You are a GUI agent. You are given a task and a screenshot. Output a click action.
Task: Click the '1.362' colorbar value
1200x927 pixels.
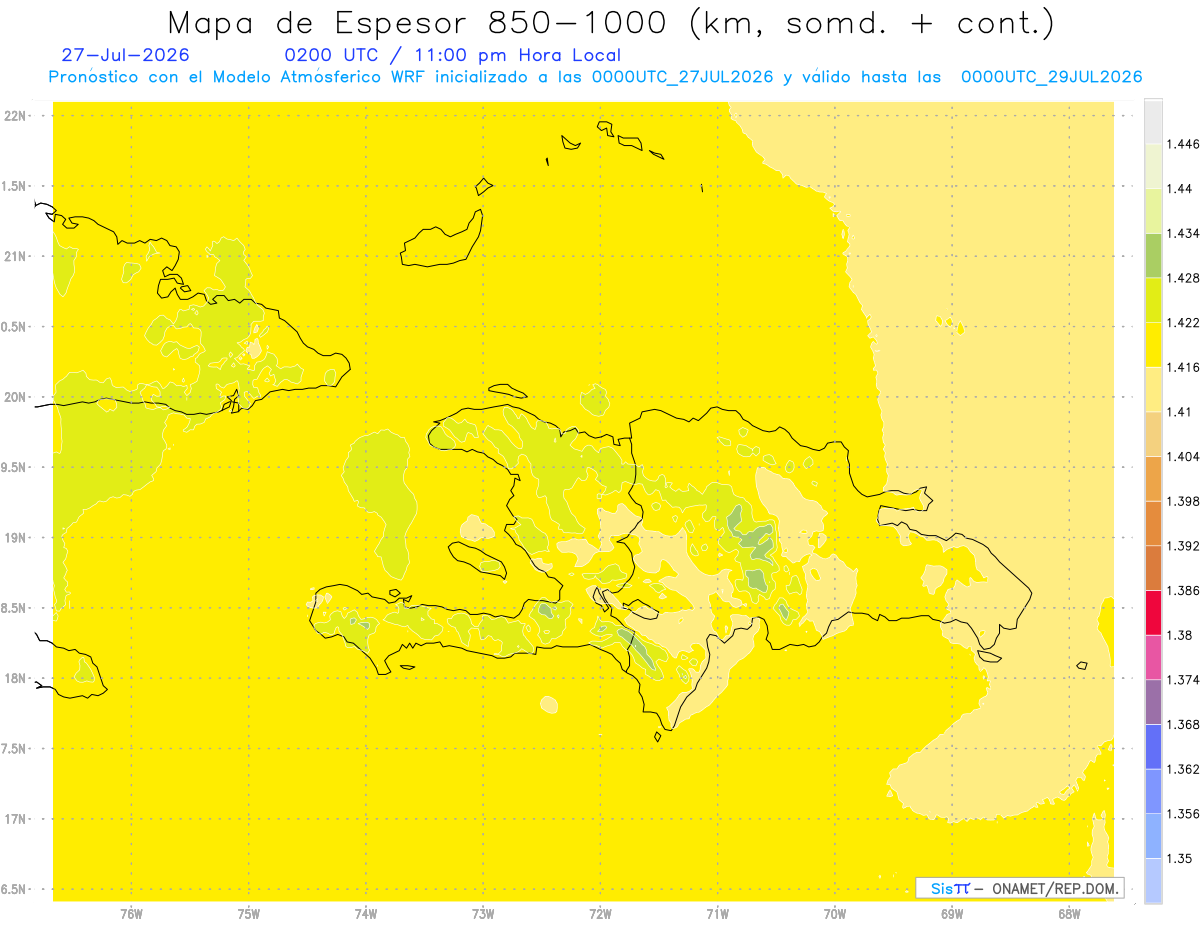(1183, 769)
